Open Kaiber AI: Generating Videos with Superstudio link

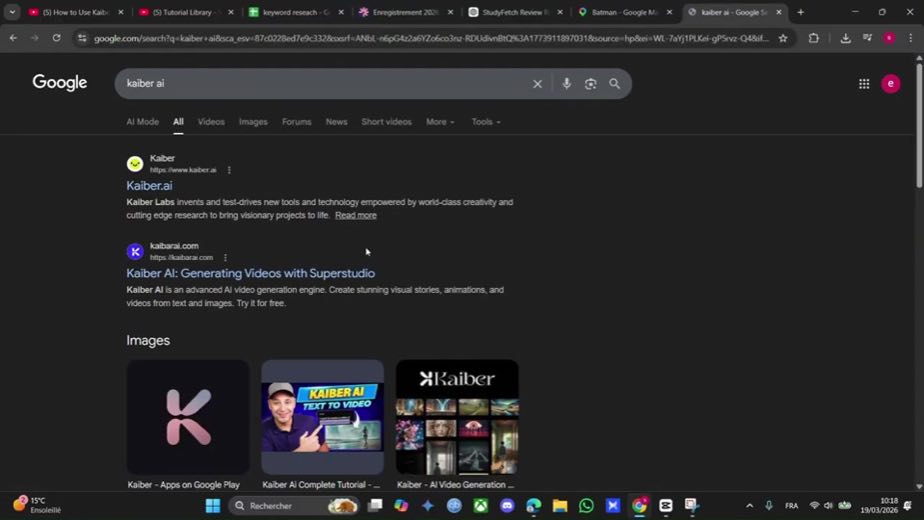point(250,274)
